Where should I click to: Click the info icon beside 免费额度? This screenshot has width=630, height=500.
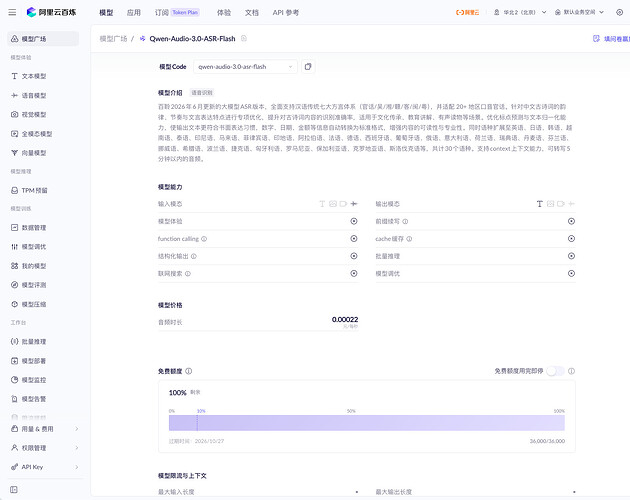click(188, 371)
